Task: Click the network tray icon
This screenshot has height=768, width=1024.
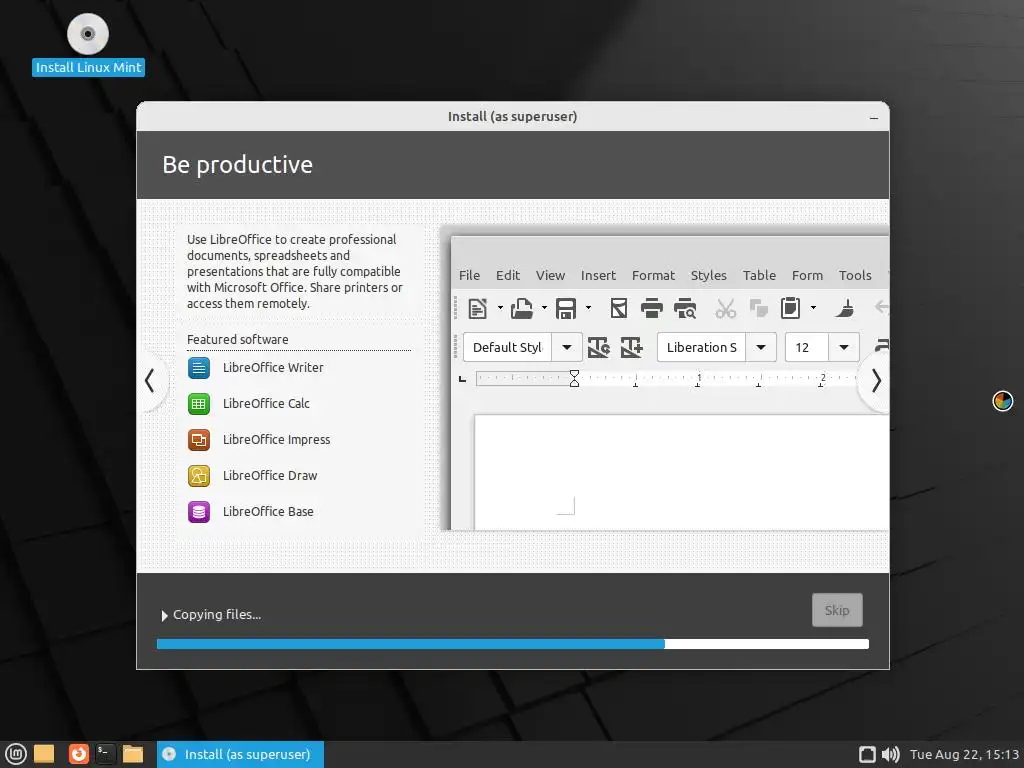Action: [x=867, y=754]
